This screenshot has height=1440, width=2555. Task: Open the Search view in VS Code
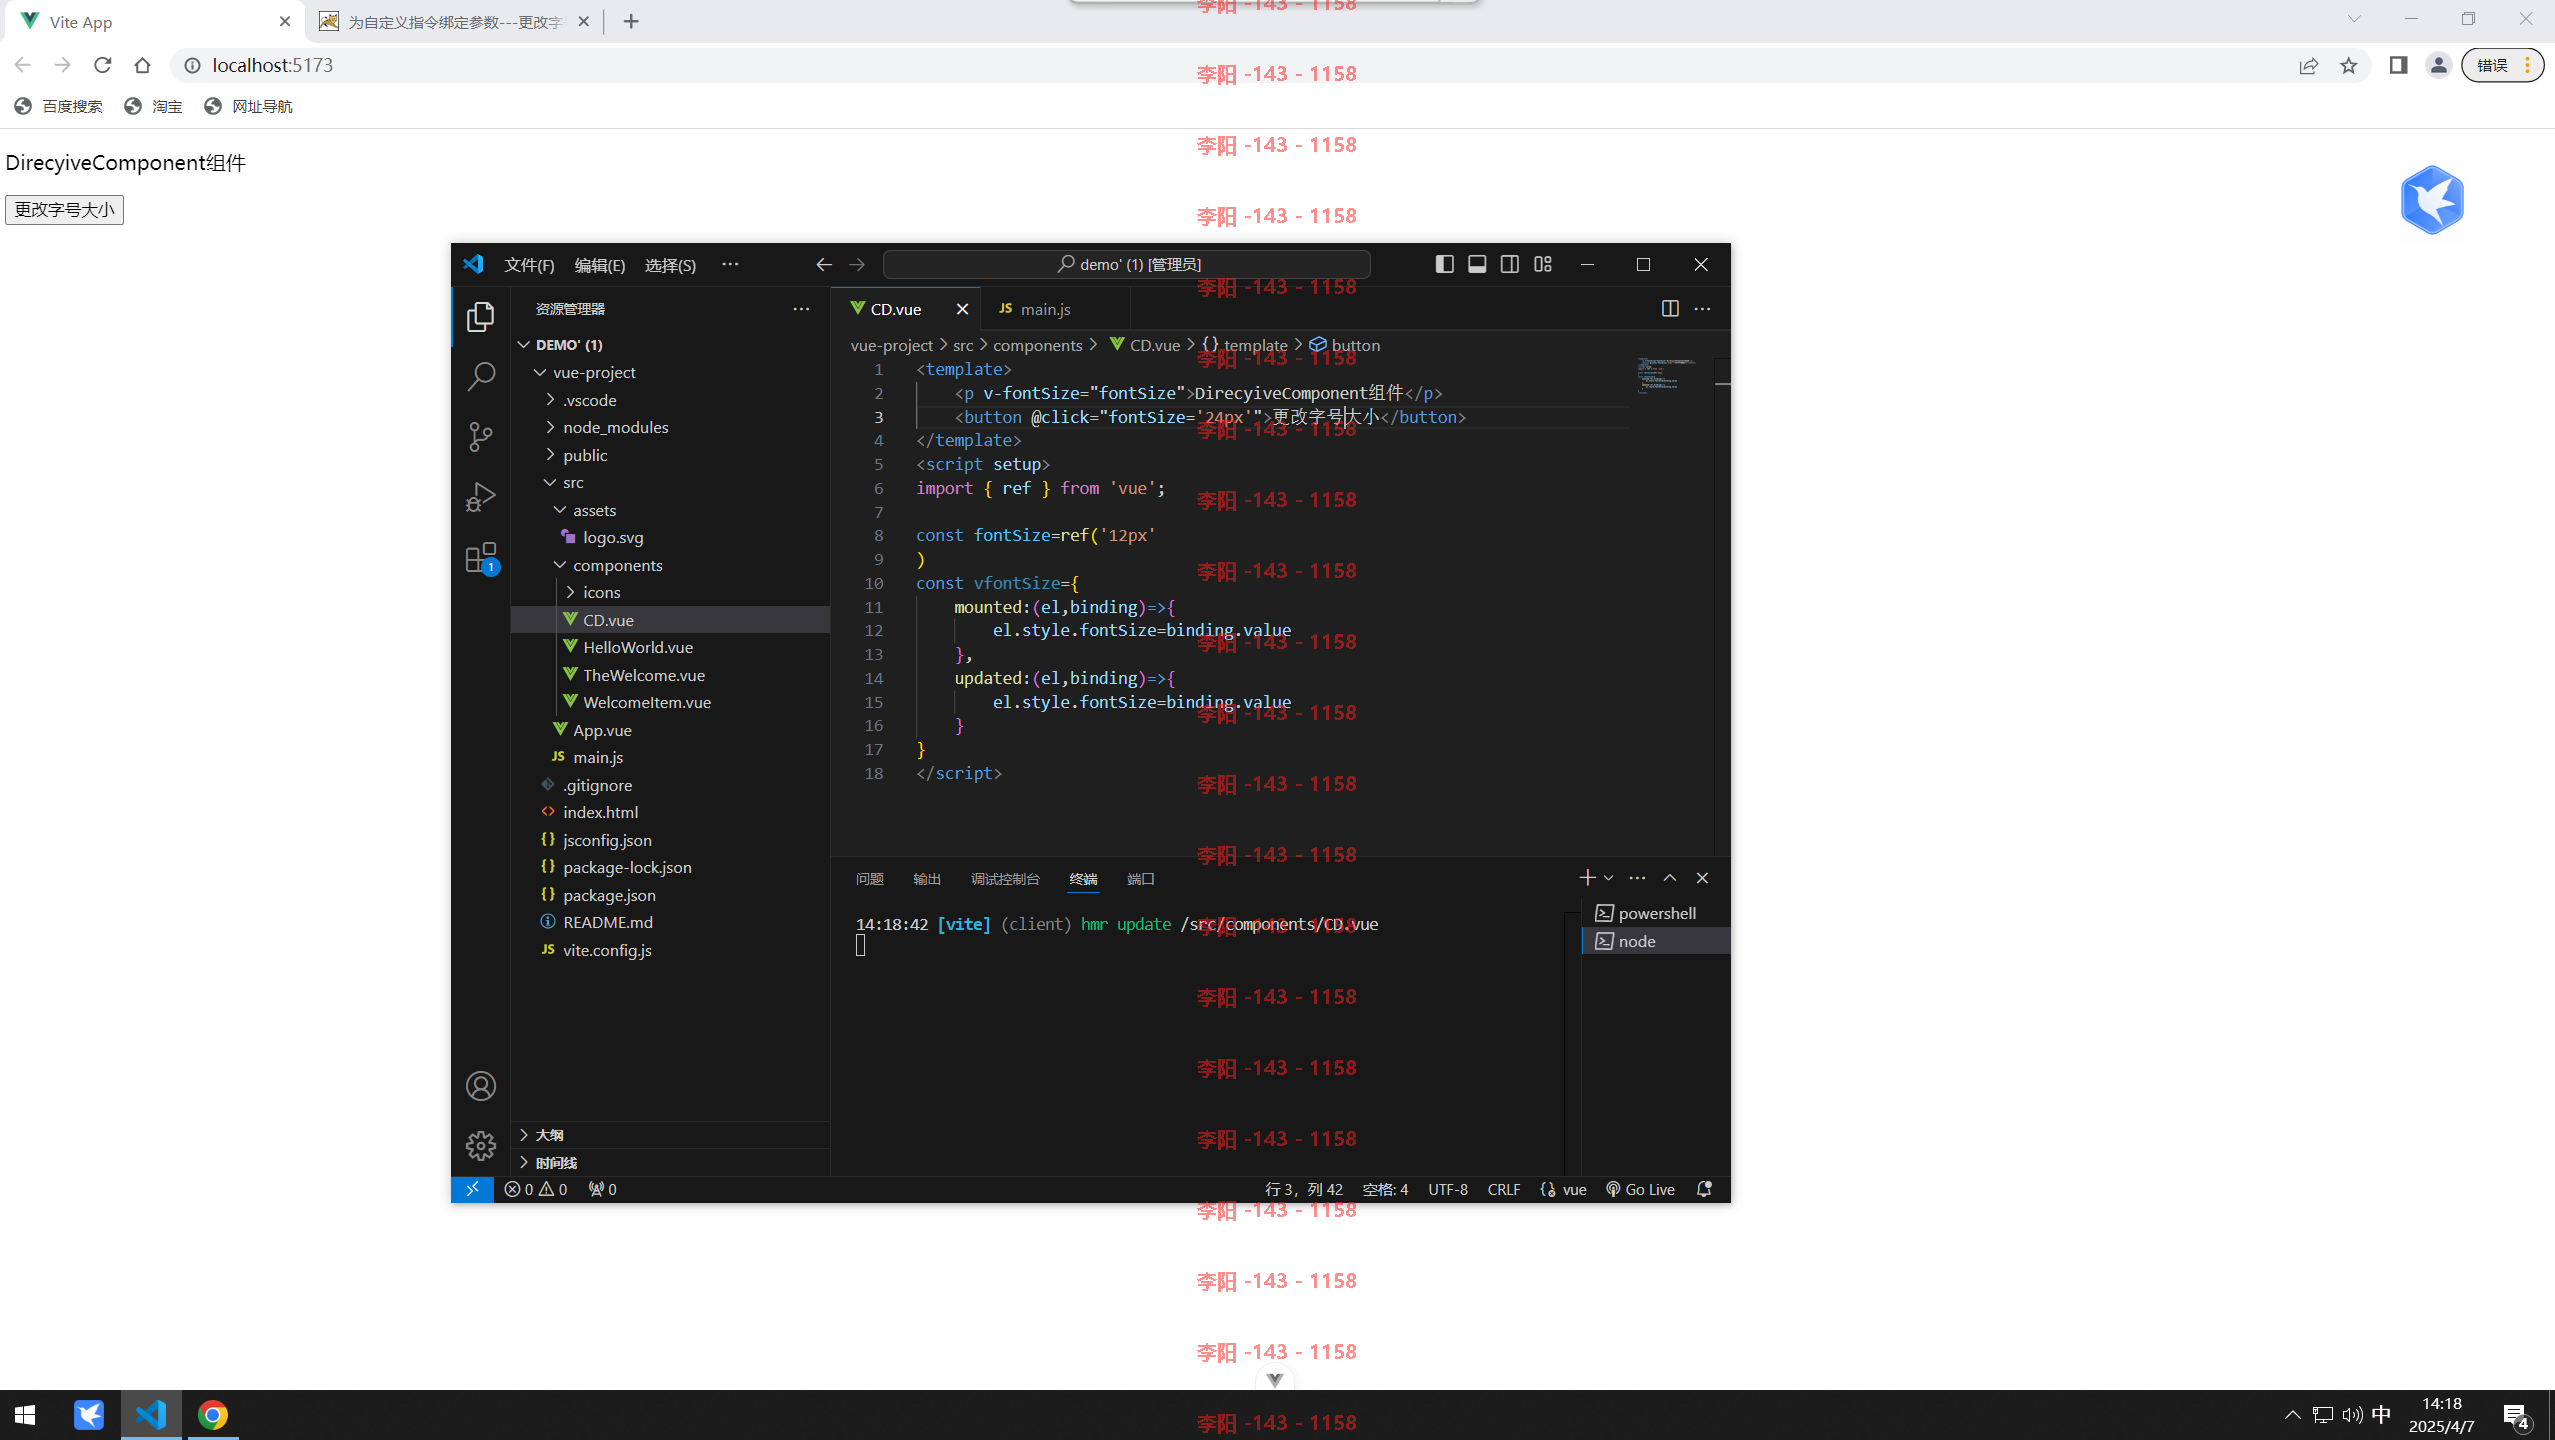pyautogui.click(x=481, y=377)
